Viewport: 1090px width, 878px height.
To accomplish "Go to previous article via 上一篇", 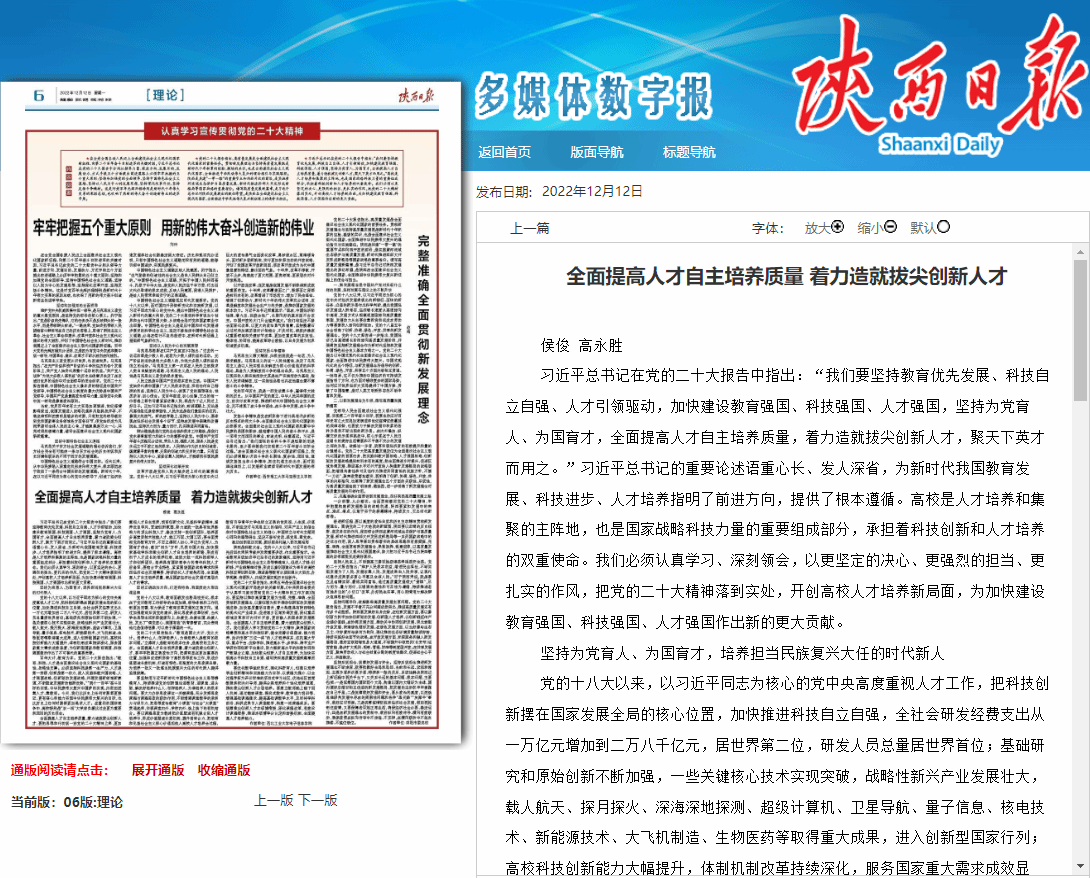I will [x=530, y=228].
